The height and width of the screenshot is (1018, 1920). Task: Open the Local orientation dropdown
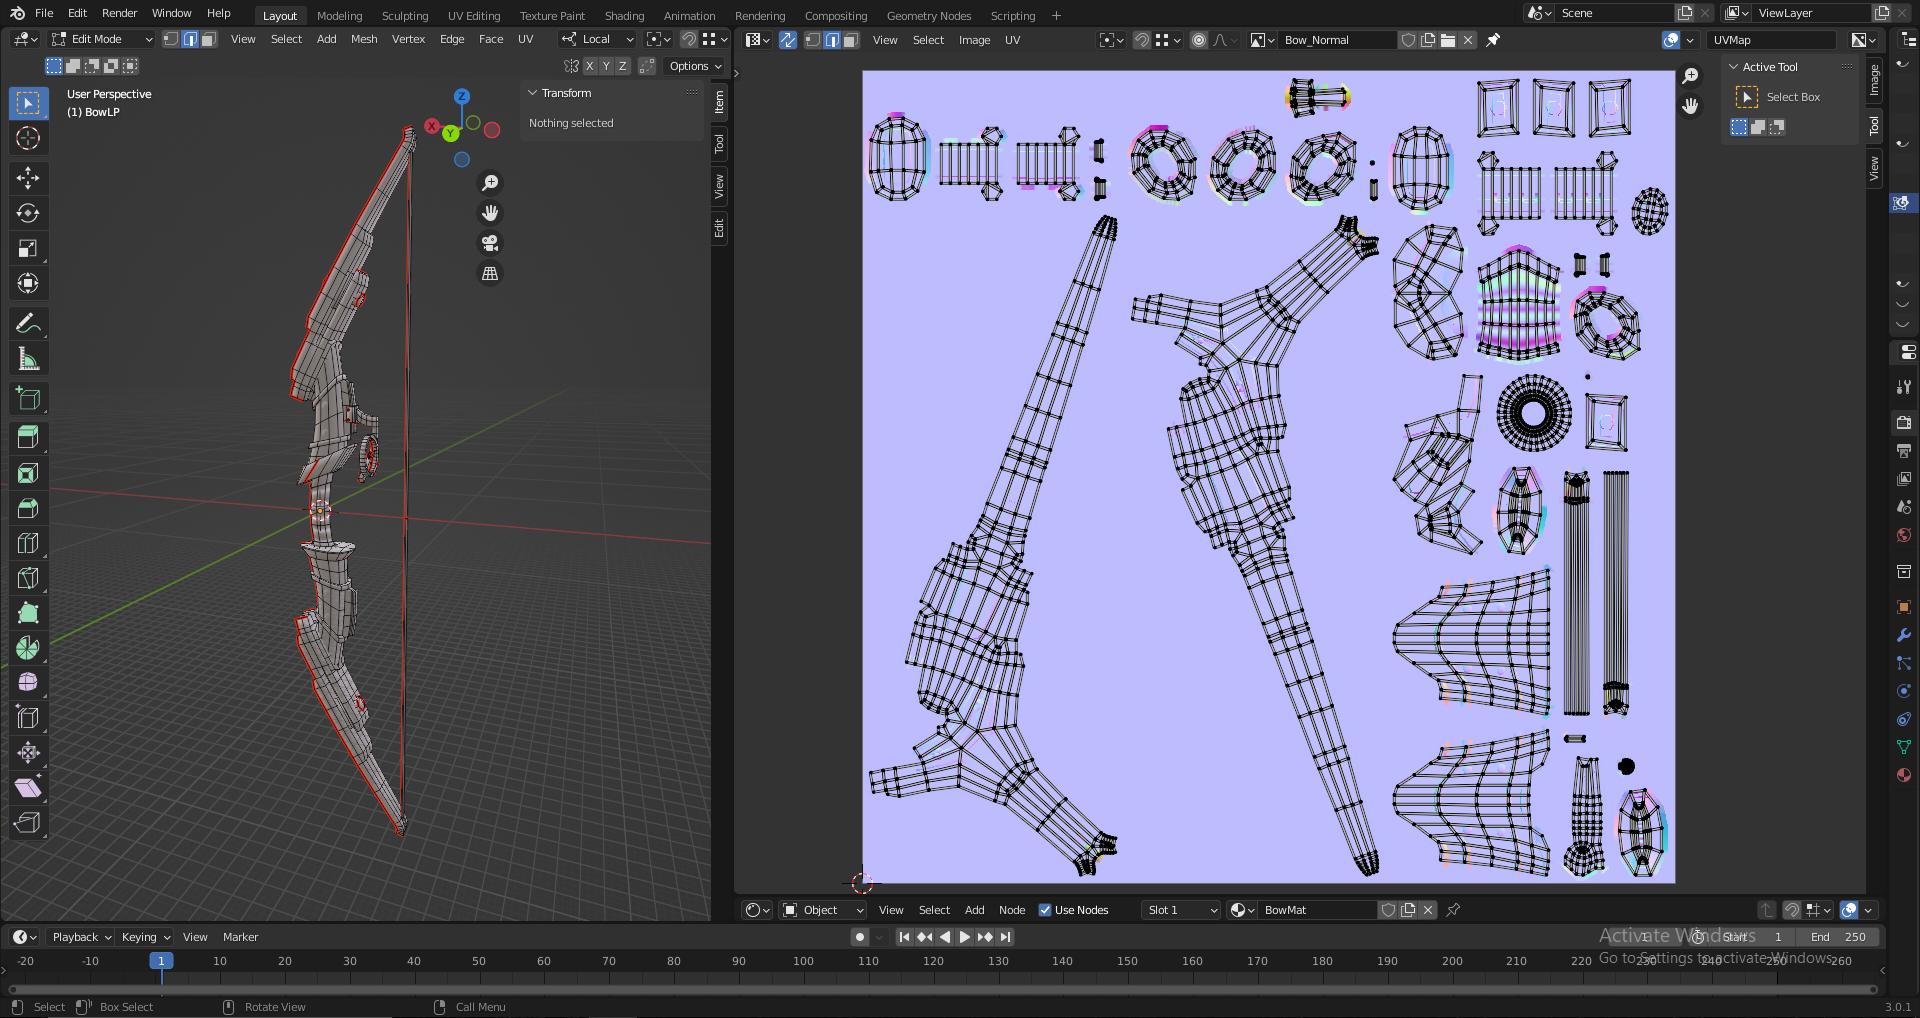tap(597, 39)
